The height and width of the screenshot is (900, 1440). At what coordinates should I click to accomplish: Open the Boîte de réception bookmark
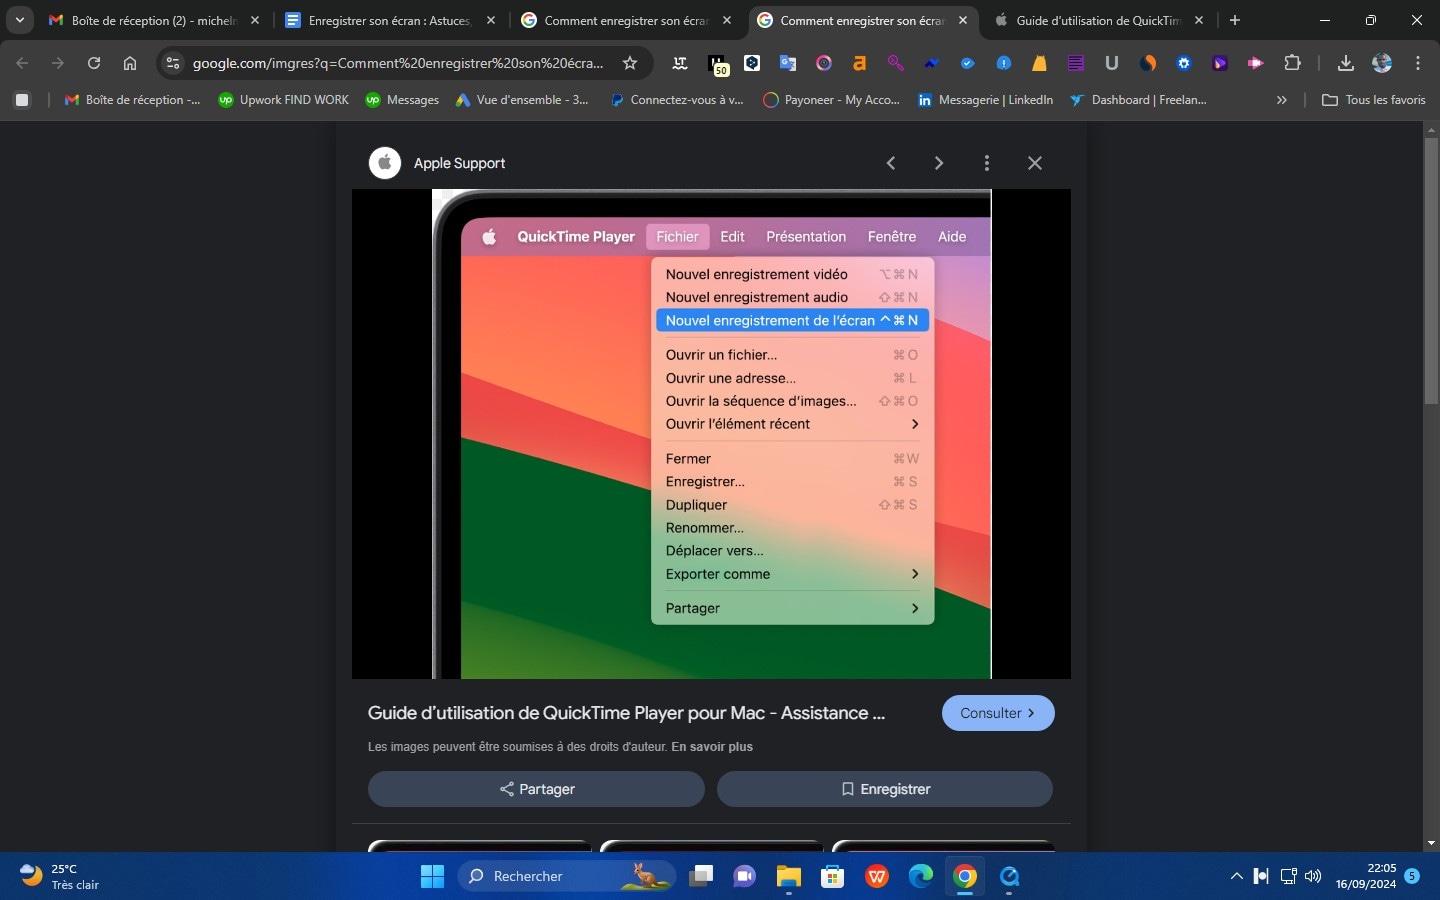click(132, 100)
